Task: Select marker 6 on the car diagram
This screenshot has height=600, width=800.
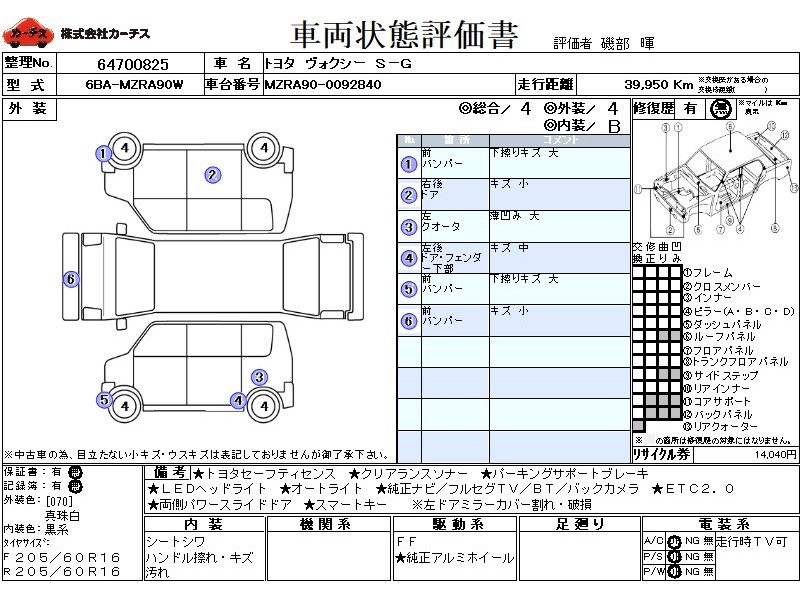Action: [x=71, y=279]
